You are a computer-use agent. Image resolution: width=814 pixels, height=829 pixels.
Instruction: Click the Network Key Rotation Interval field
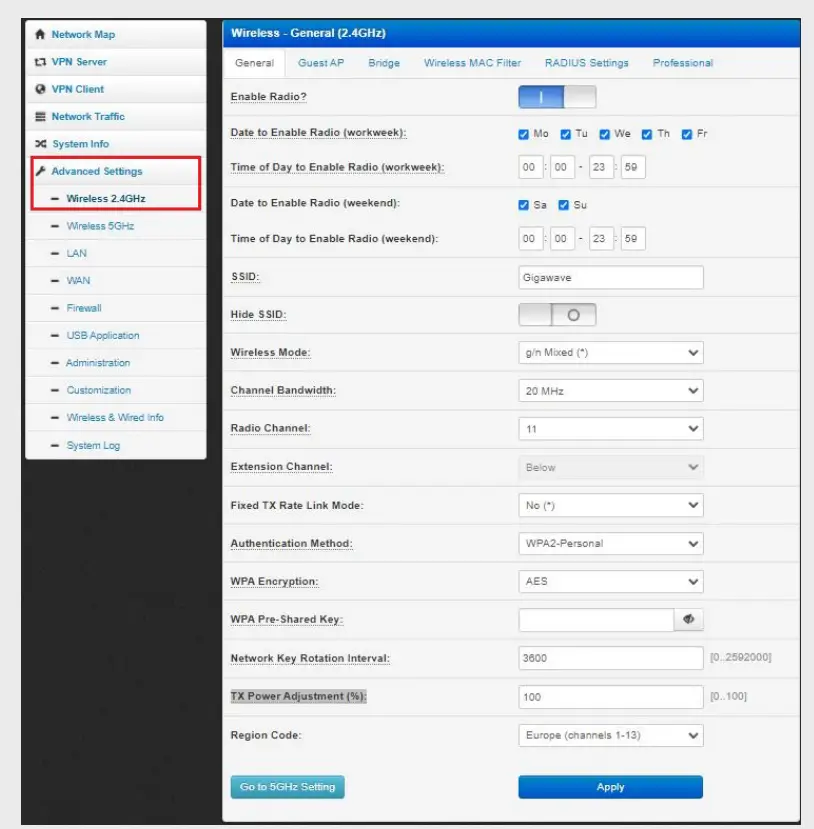610,658
